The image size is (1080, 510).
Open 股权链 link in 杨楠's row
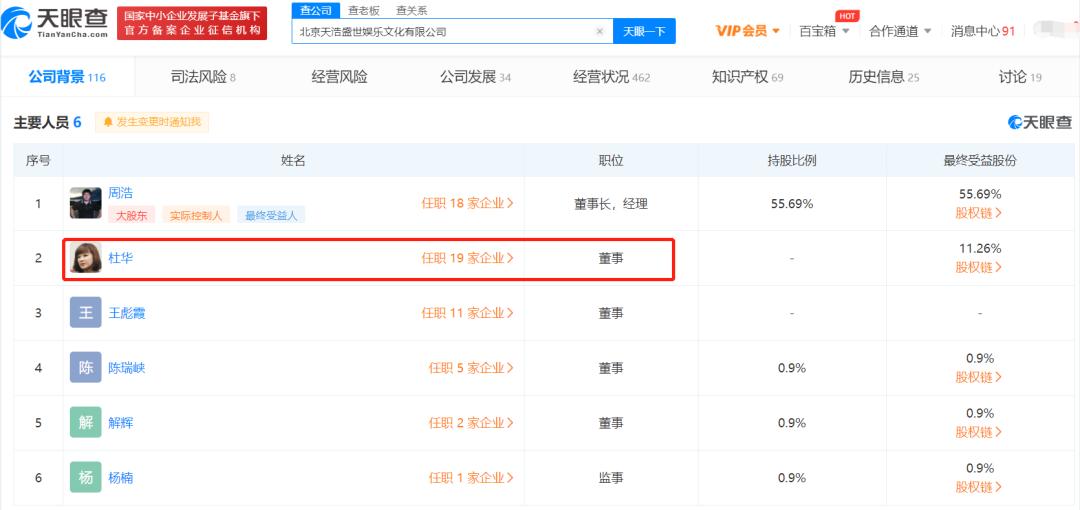[x=979, y=487]
